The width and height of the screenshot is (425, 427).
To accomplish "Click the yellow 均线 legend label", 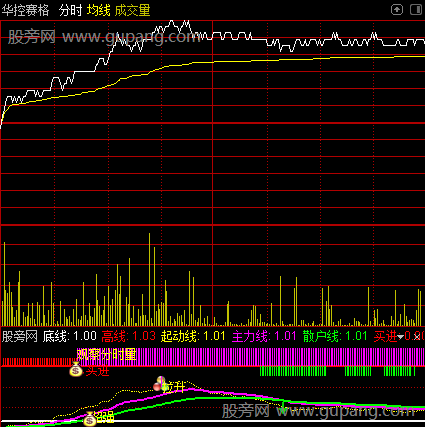I will pyautogui.click(x=99, y=10).
